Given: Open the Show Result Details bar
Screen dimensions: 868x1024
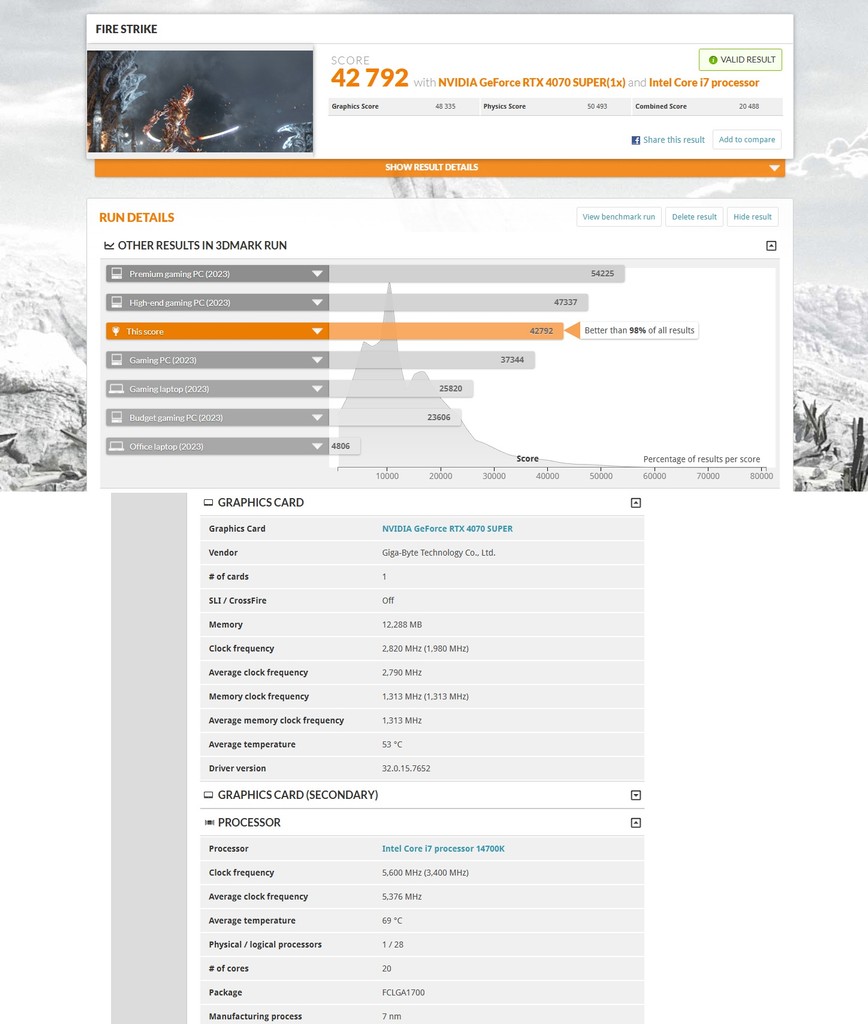Looking at the screenshot, I should 440,167.
